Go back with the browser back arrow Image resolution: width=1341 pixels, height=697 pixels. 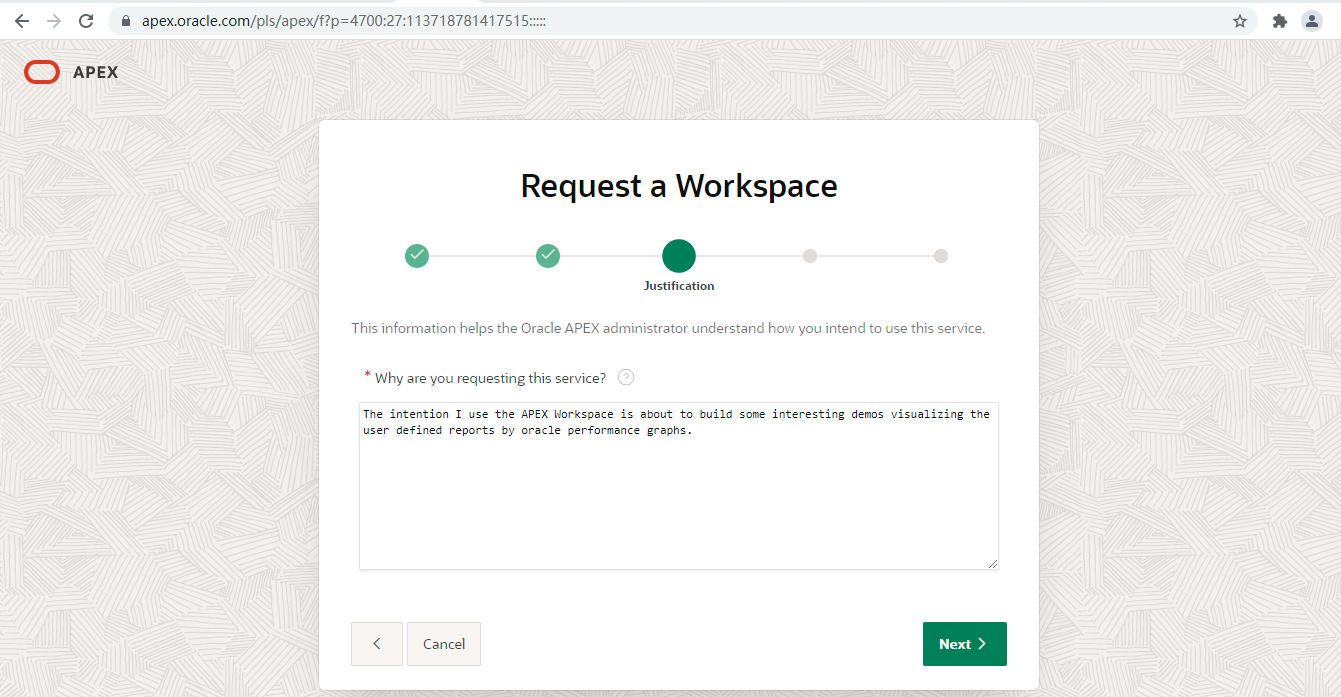[22, 20]
